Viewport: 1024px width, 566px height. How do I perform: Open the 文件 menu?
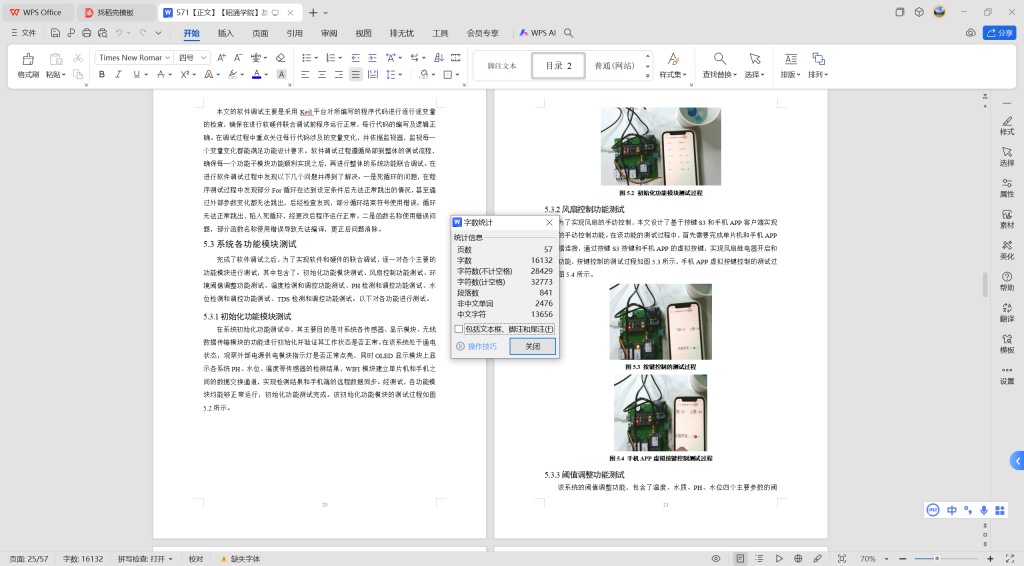coord(24,33)
